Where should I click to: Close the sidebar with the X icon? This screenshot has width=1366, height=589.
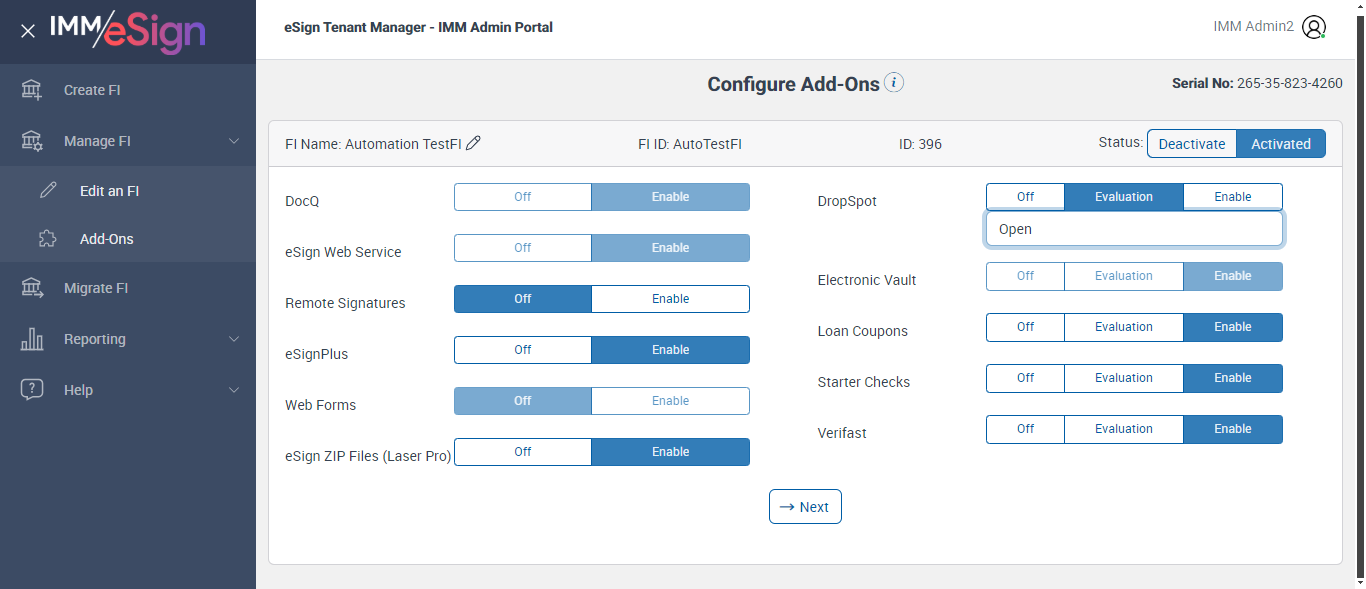tap(28, 31)
